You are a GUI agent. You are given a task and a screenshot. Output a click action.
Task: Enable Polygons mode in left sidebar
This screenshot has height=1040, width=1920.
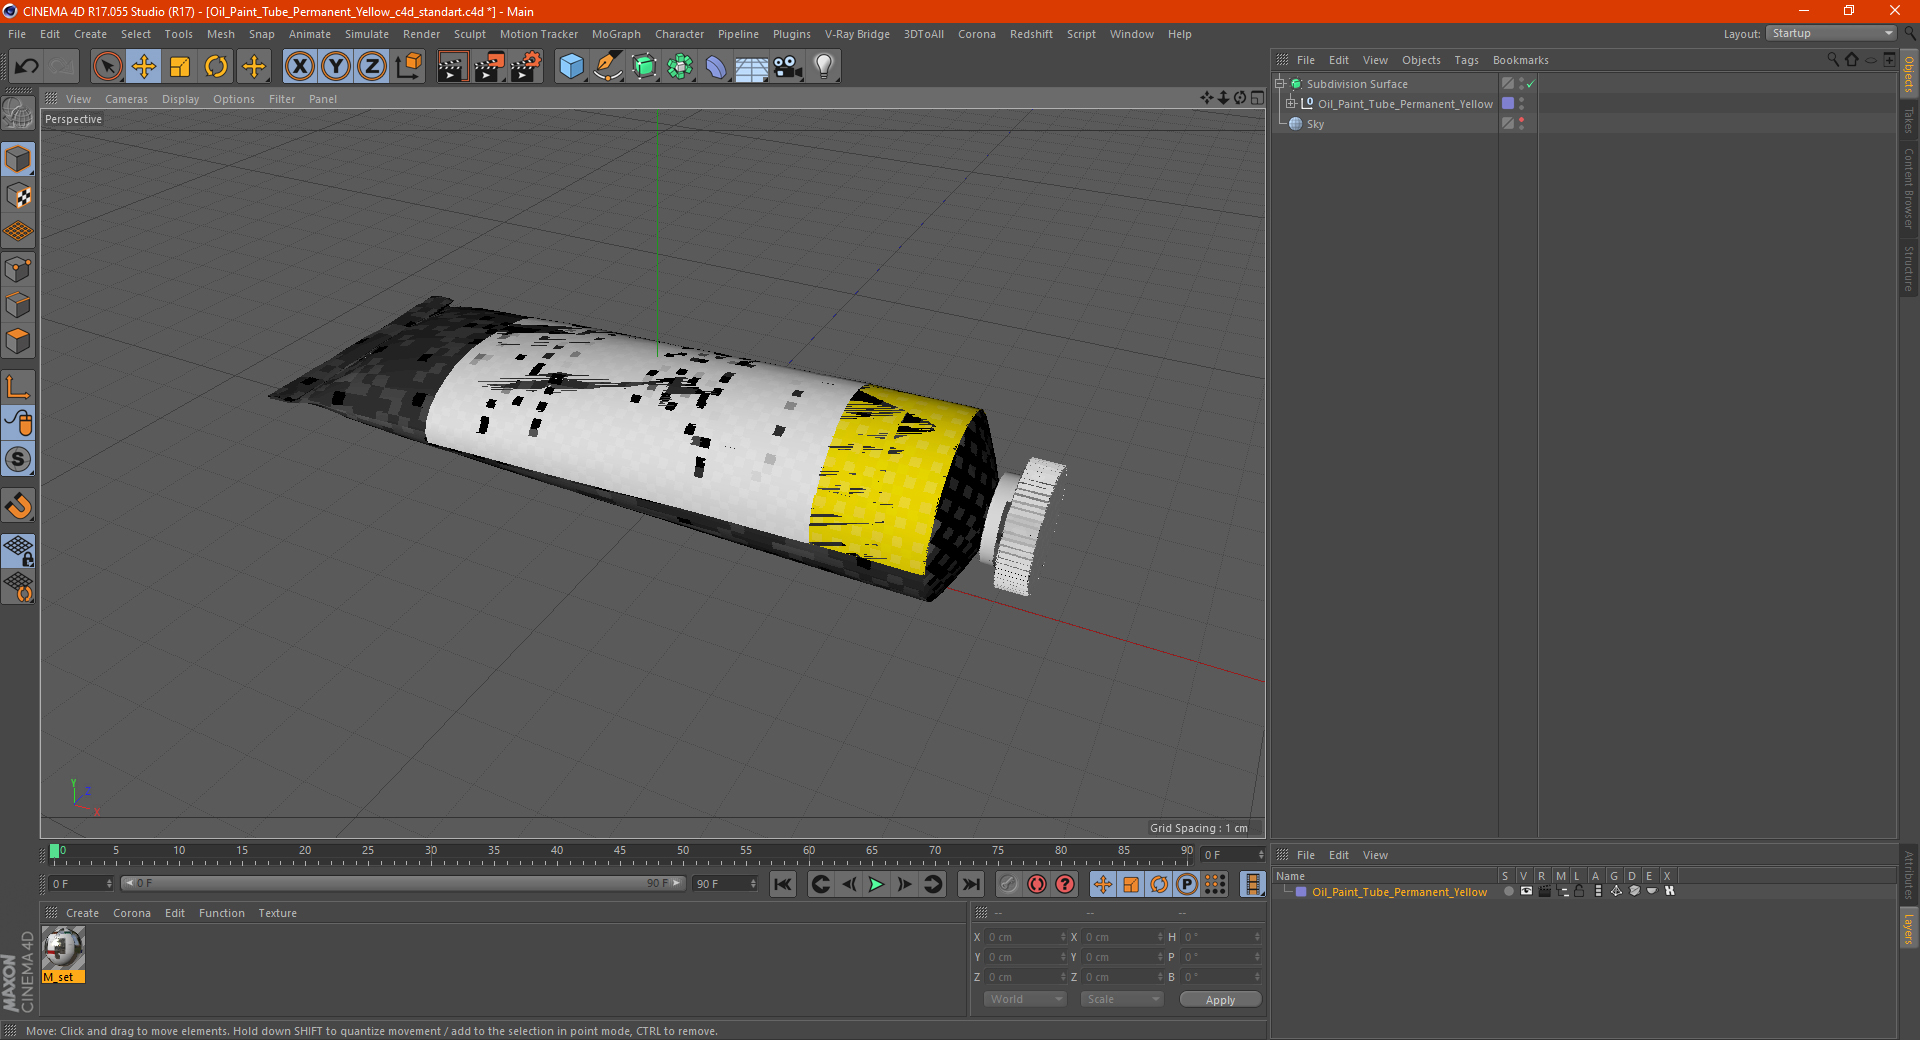click(18, 341)
